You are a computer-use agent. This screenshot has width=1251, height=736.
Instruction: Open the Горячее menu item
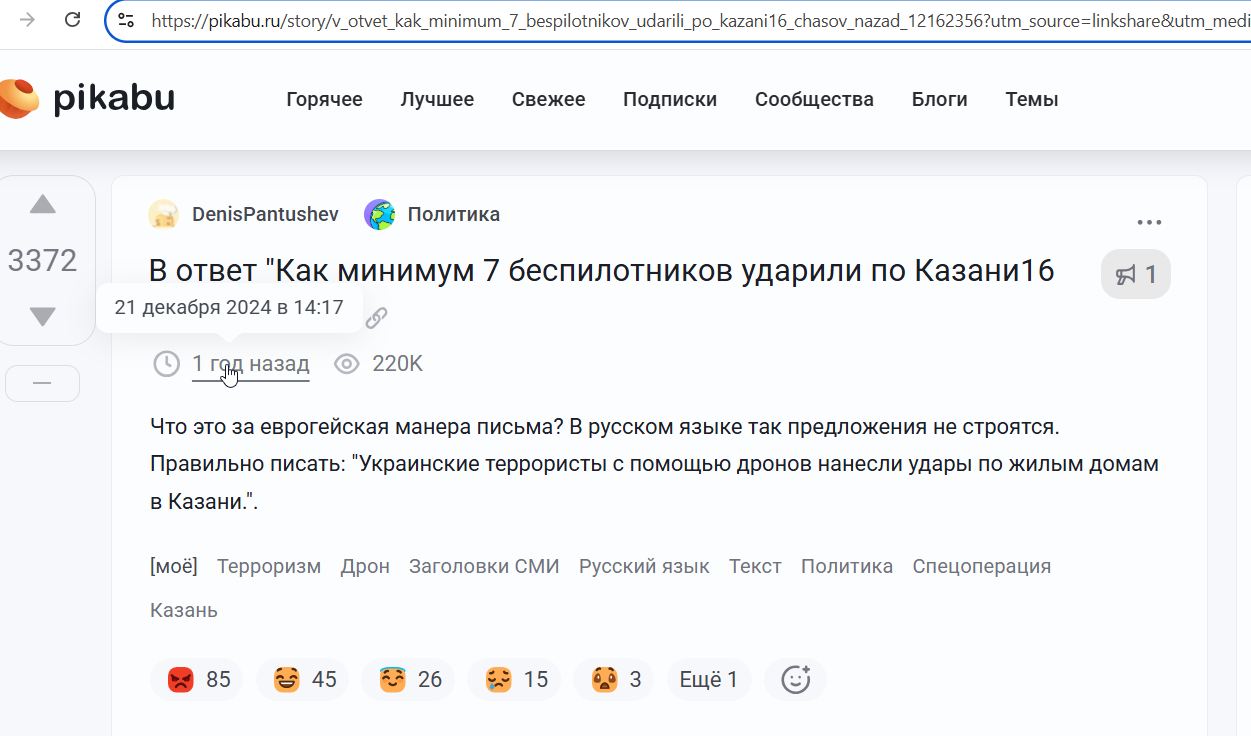click(x=324, y=99)
